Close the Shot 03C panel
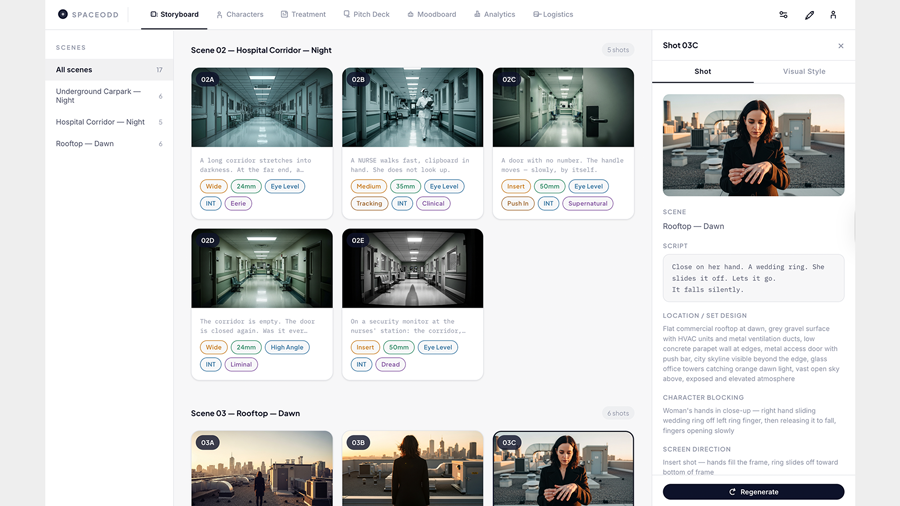The width and height of the screenshot is (900, 506). [841, 46]
